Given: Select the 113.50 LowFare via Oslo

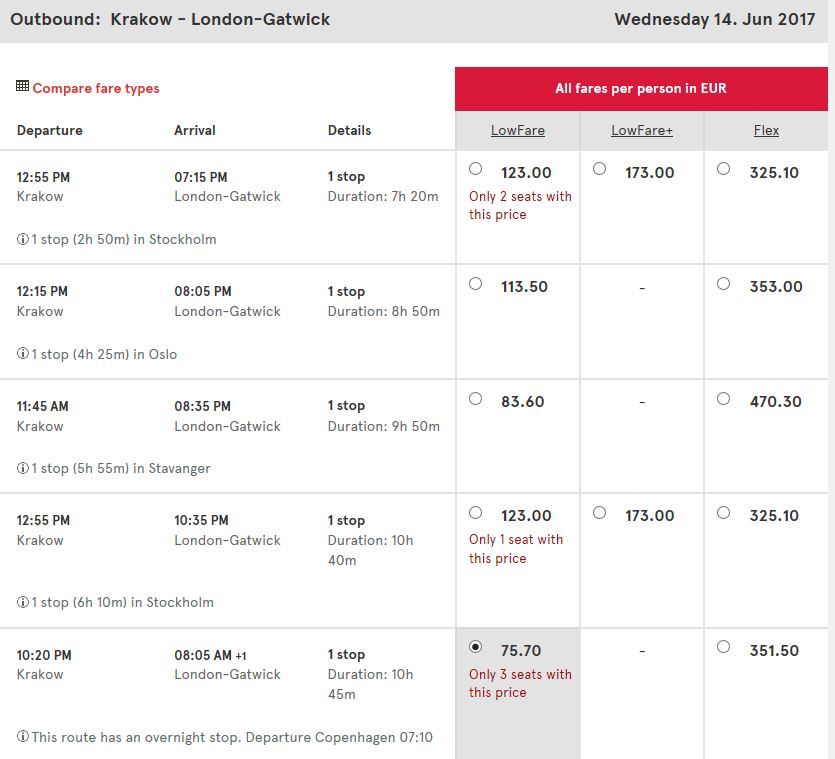Looking at the screenshot, I should [476, 283].
